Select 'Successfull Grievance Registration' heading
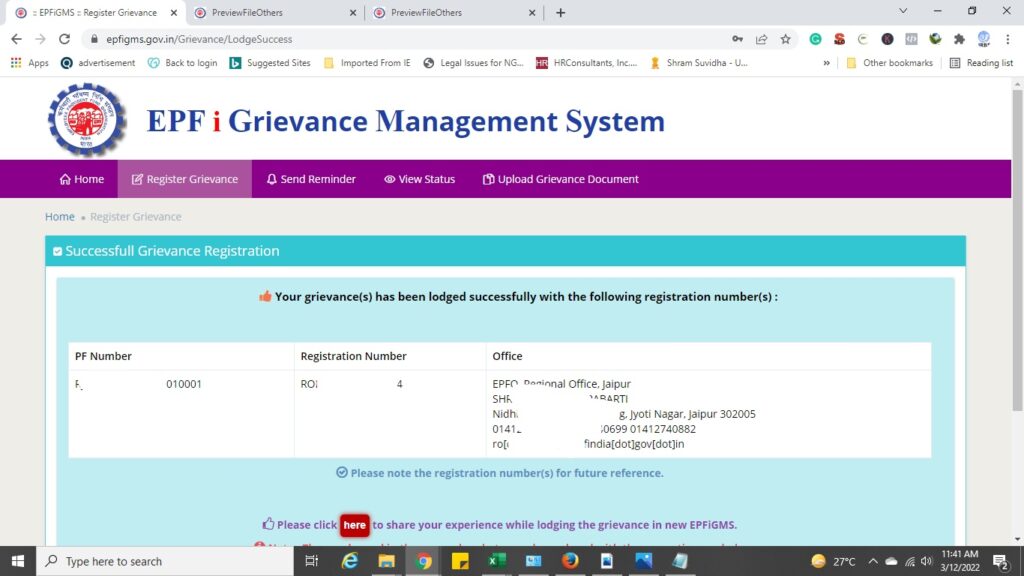Viewport: 1024px width, 576px height. (x=172, y=251)
